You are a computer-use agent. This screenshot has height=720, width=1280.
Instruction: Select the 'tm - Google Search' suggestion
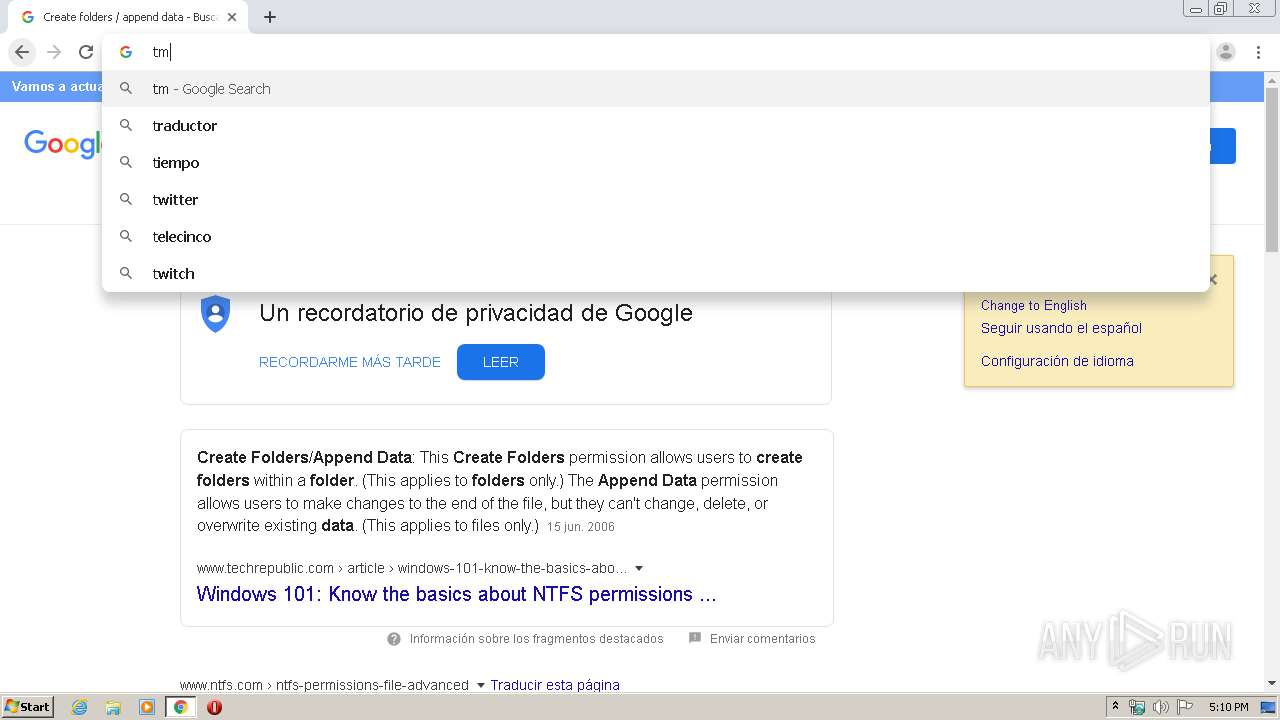[x=656, y=89]
